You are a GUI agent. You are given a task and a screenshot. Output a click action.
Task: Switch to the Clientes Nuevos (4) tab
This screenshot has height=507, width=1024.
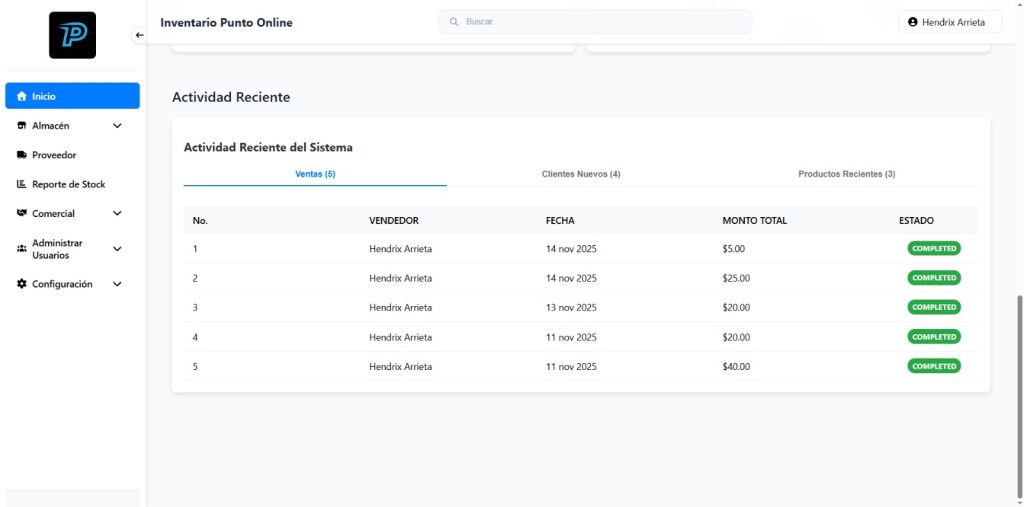581,174
